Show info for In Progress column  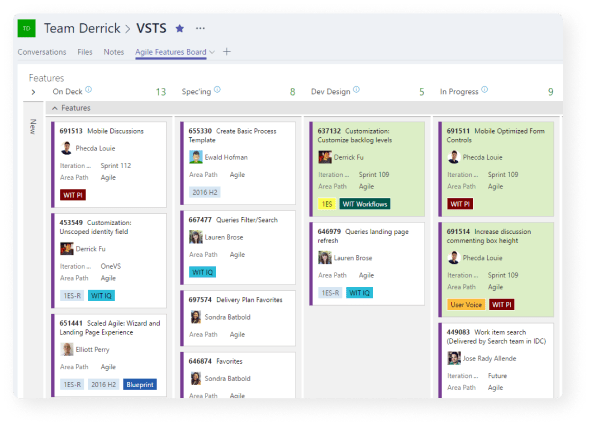point(485,90)
